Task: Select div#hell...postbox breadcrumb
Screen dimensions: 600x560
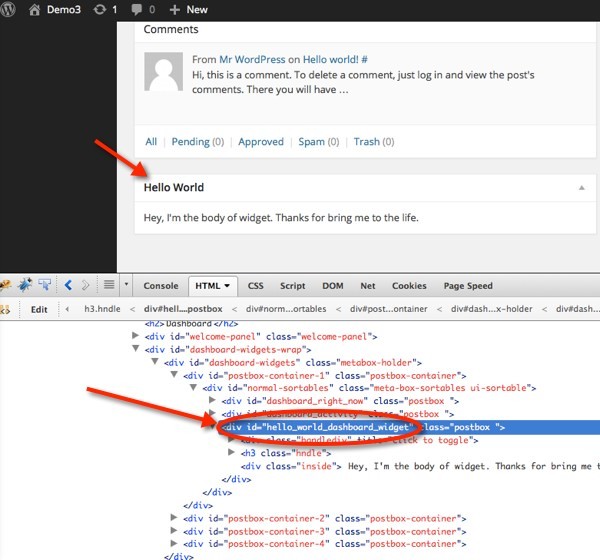Action: (x=183, y=309)
